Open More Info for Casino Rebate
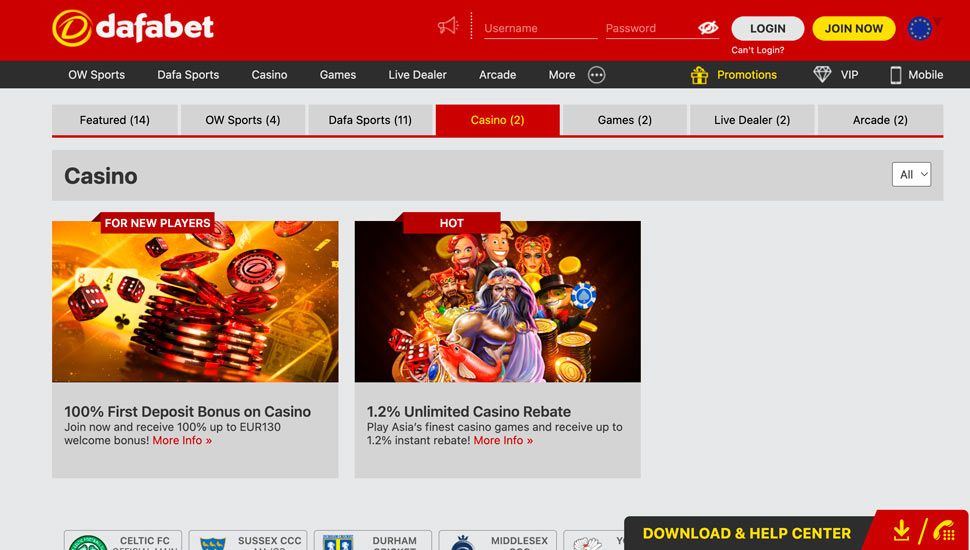Screen dimensions: 970x550 (x=503, y=440)
